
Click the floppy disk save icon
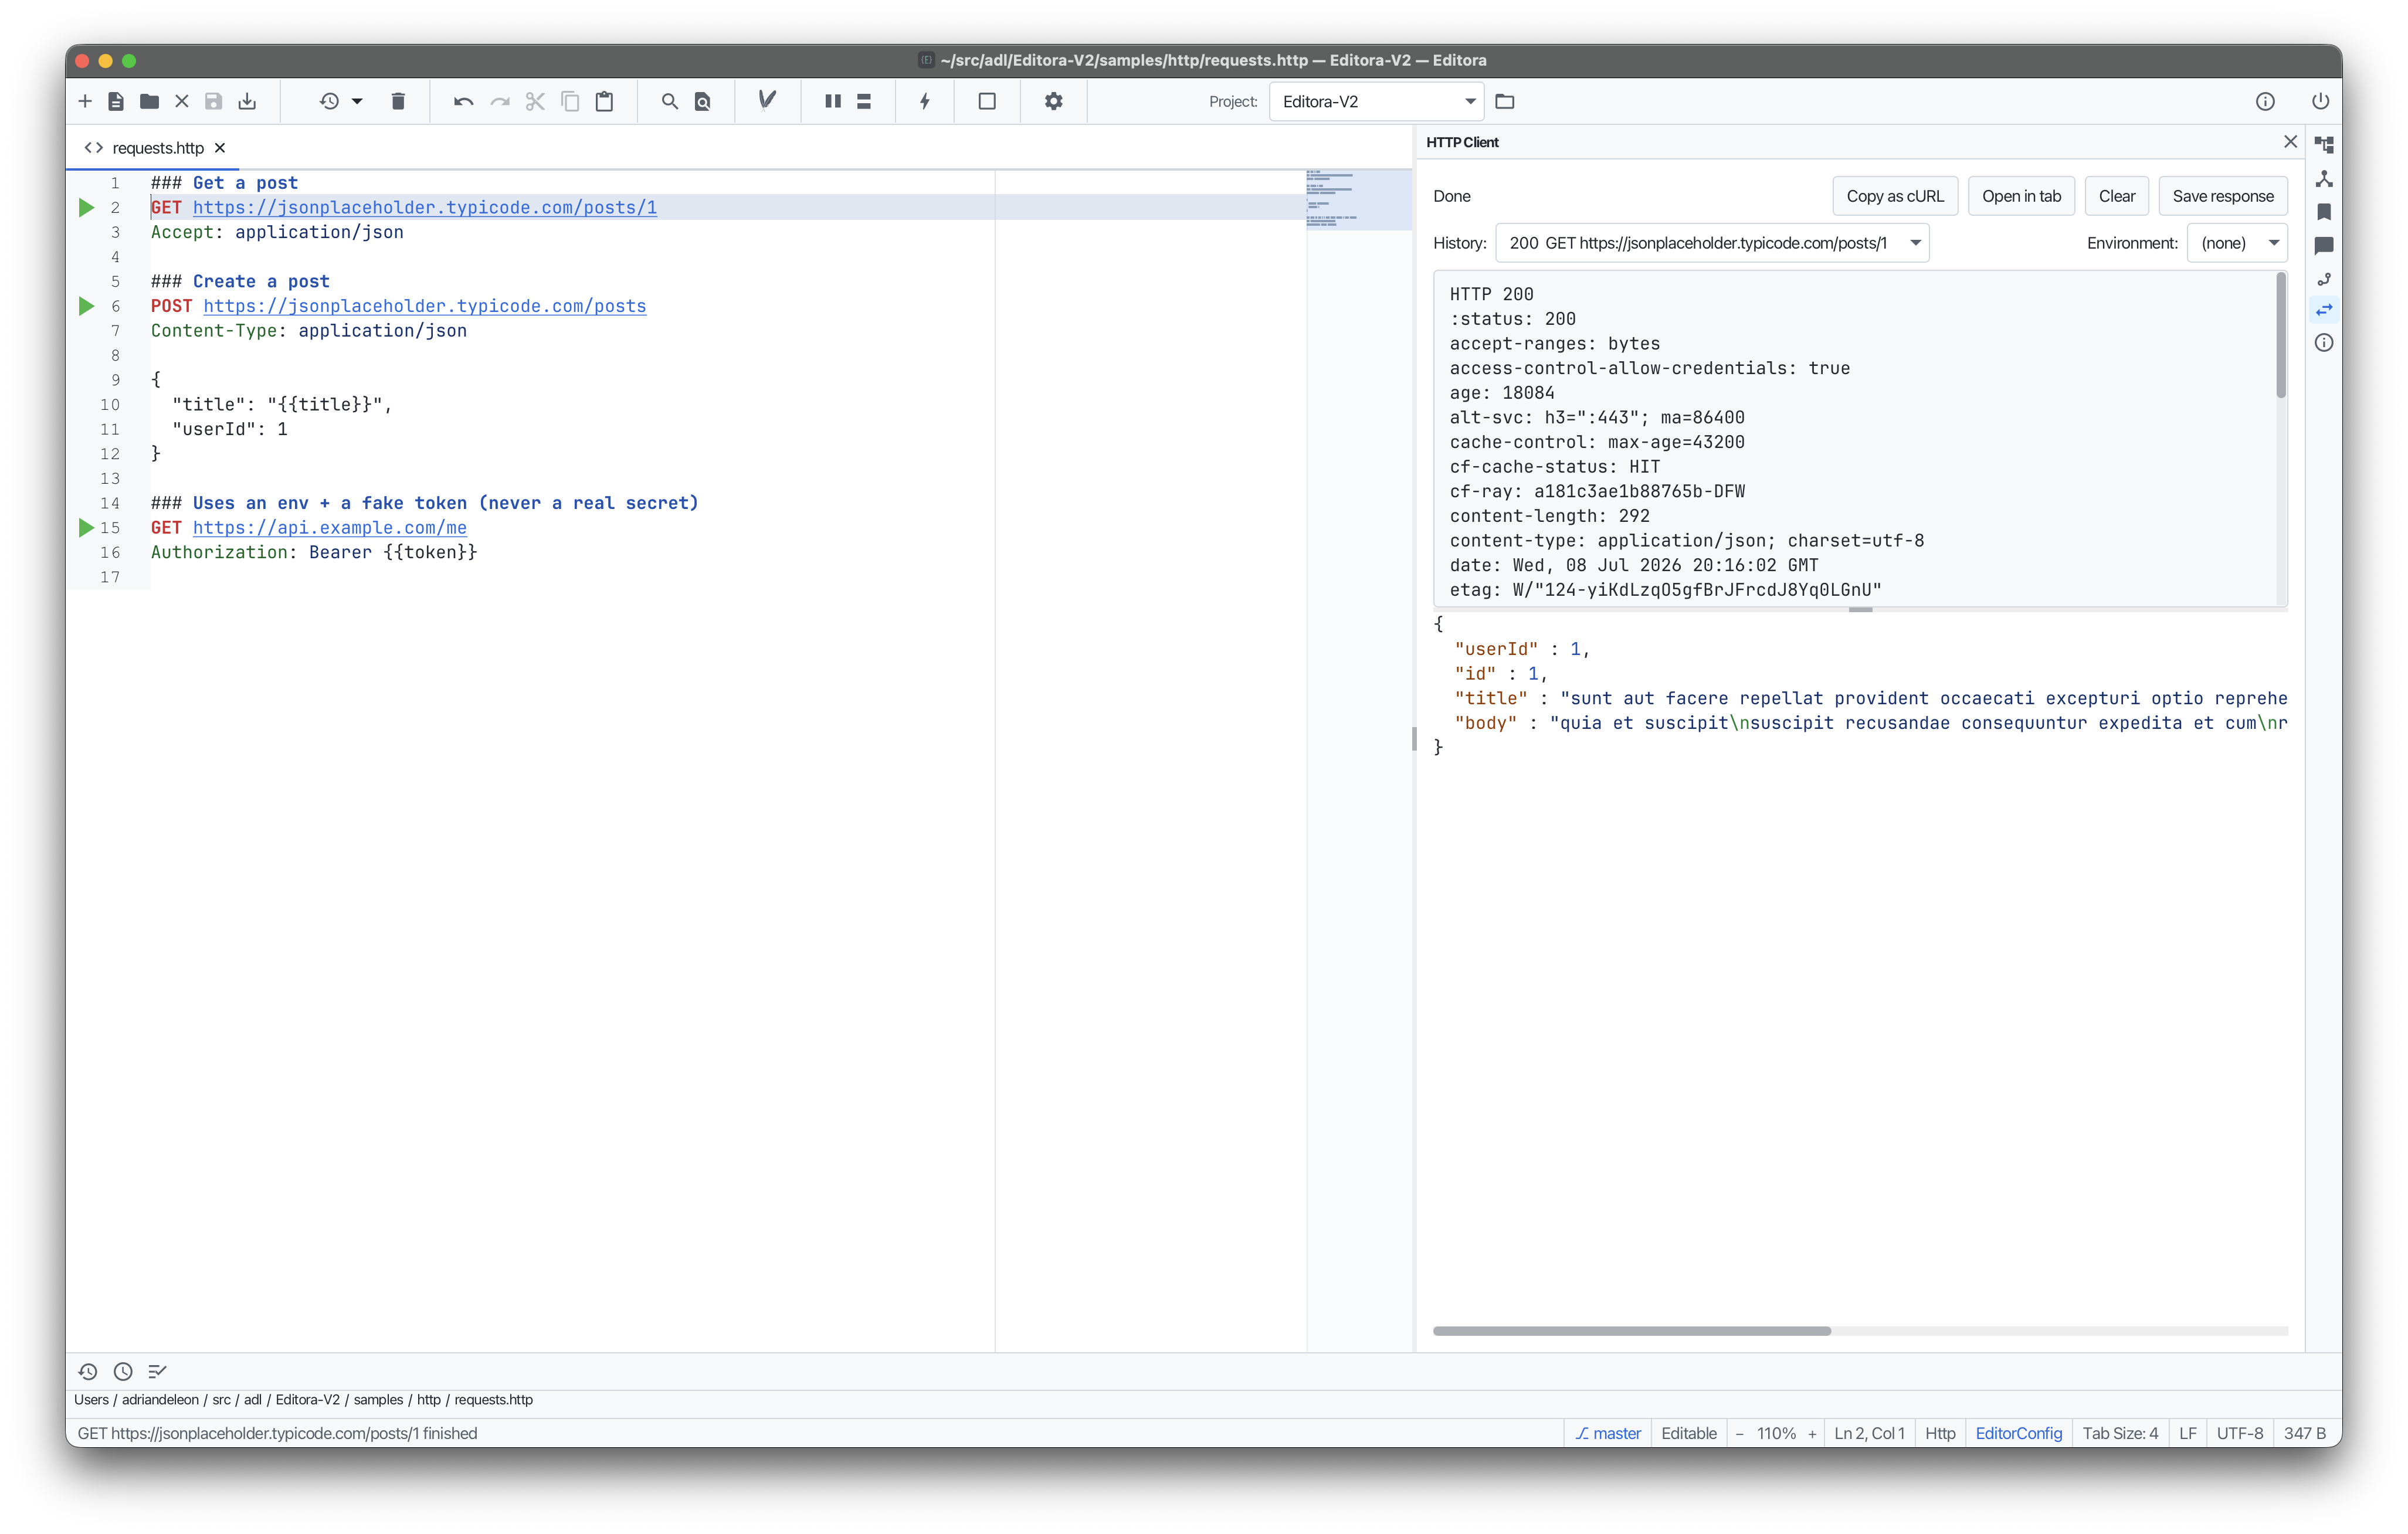pos(213,101)
